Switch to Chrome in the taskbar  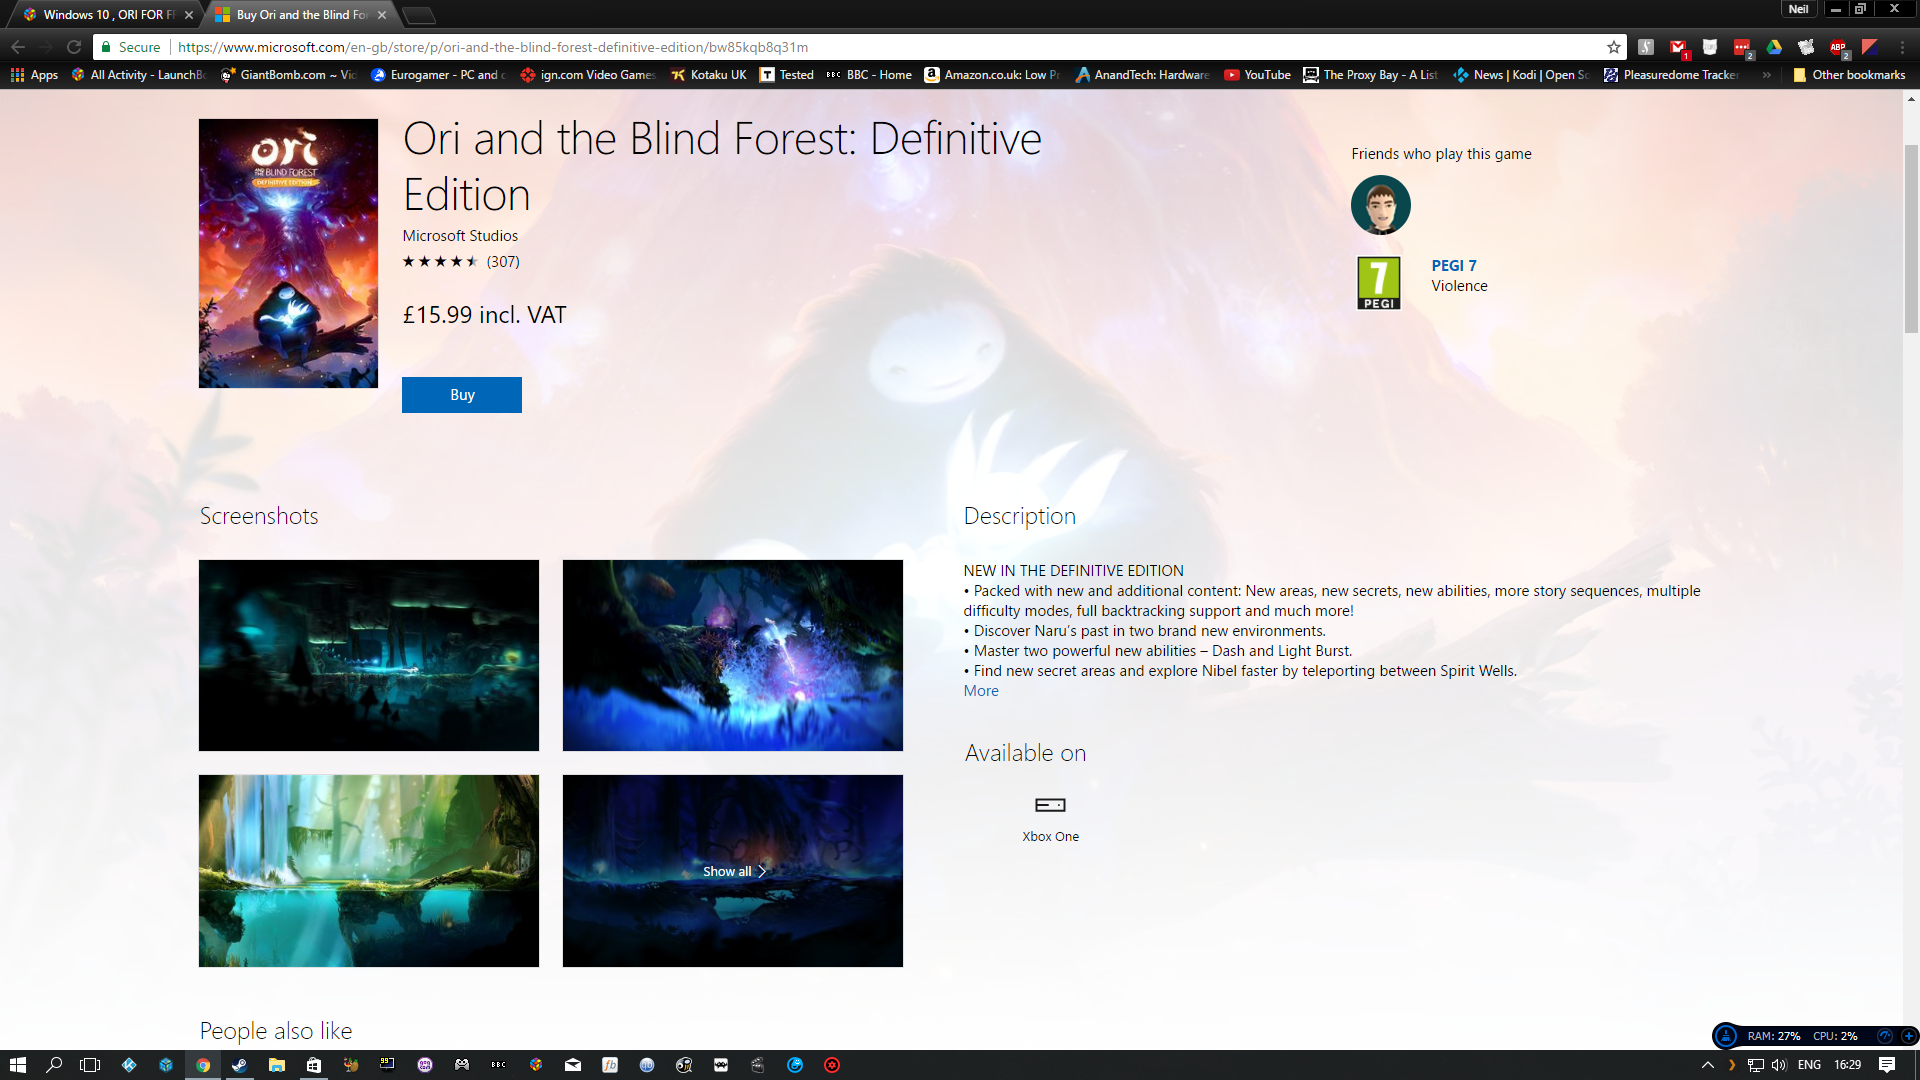[203, 1065]
